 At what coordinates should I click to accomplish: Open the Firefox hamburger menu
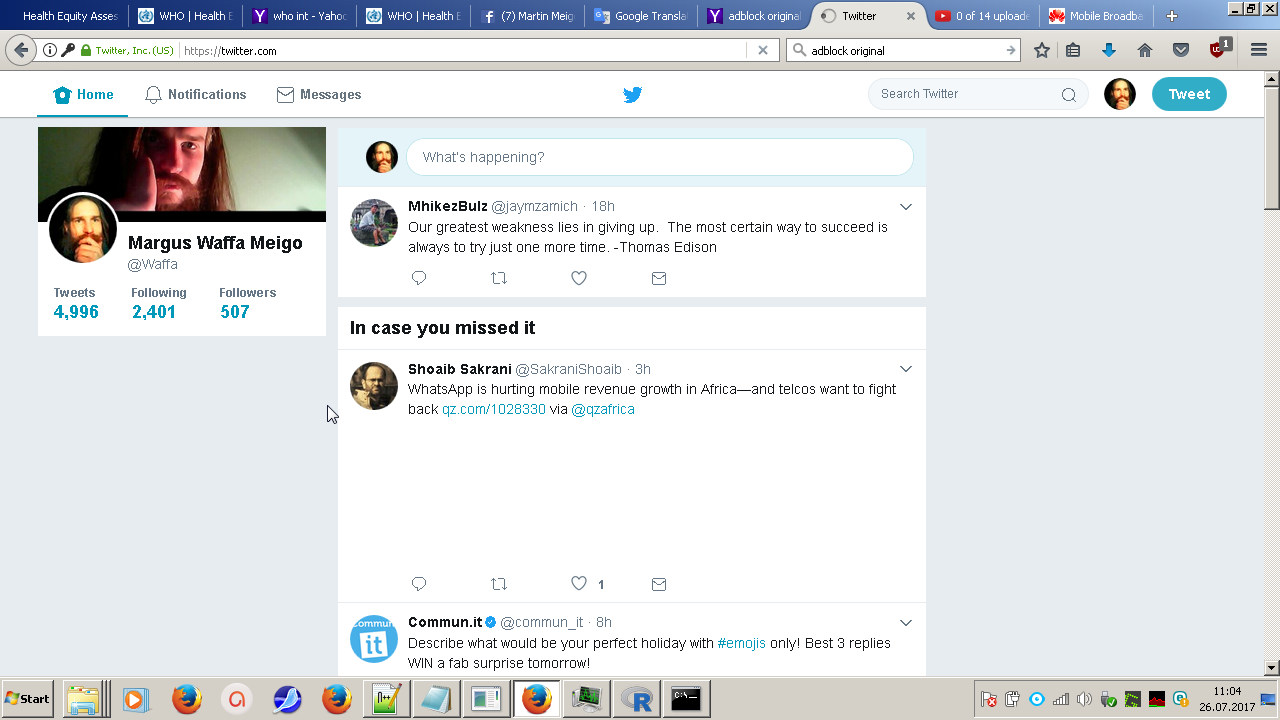coord(1259,50)
